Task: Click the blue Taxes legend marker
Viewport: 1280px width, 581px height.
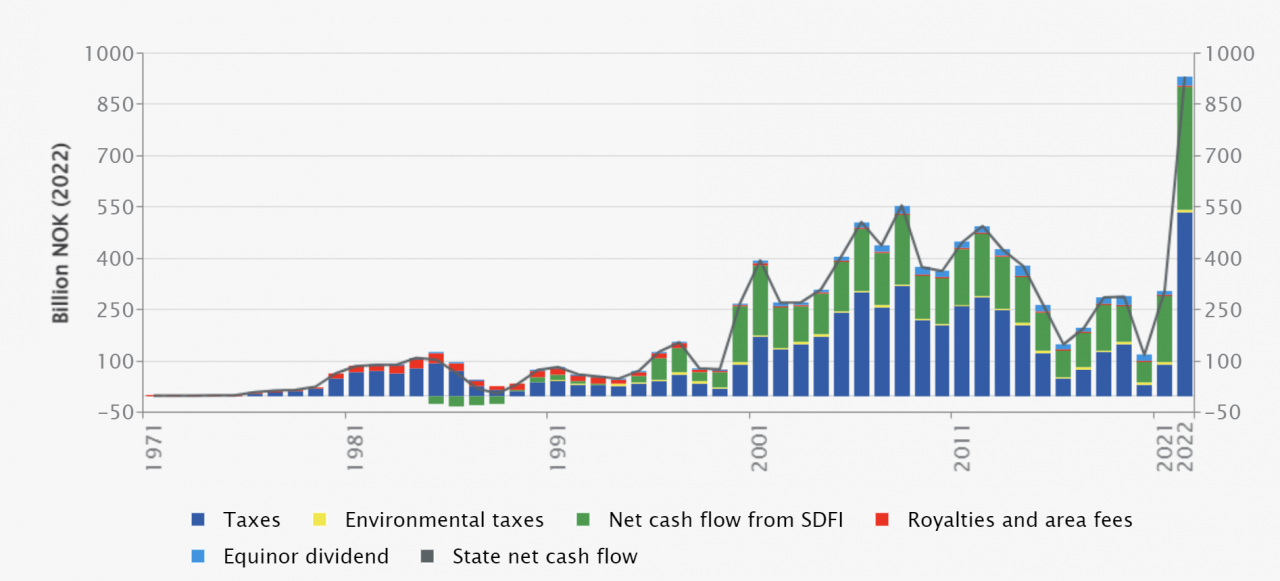Action: tap(197, 520)
